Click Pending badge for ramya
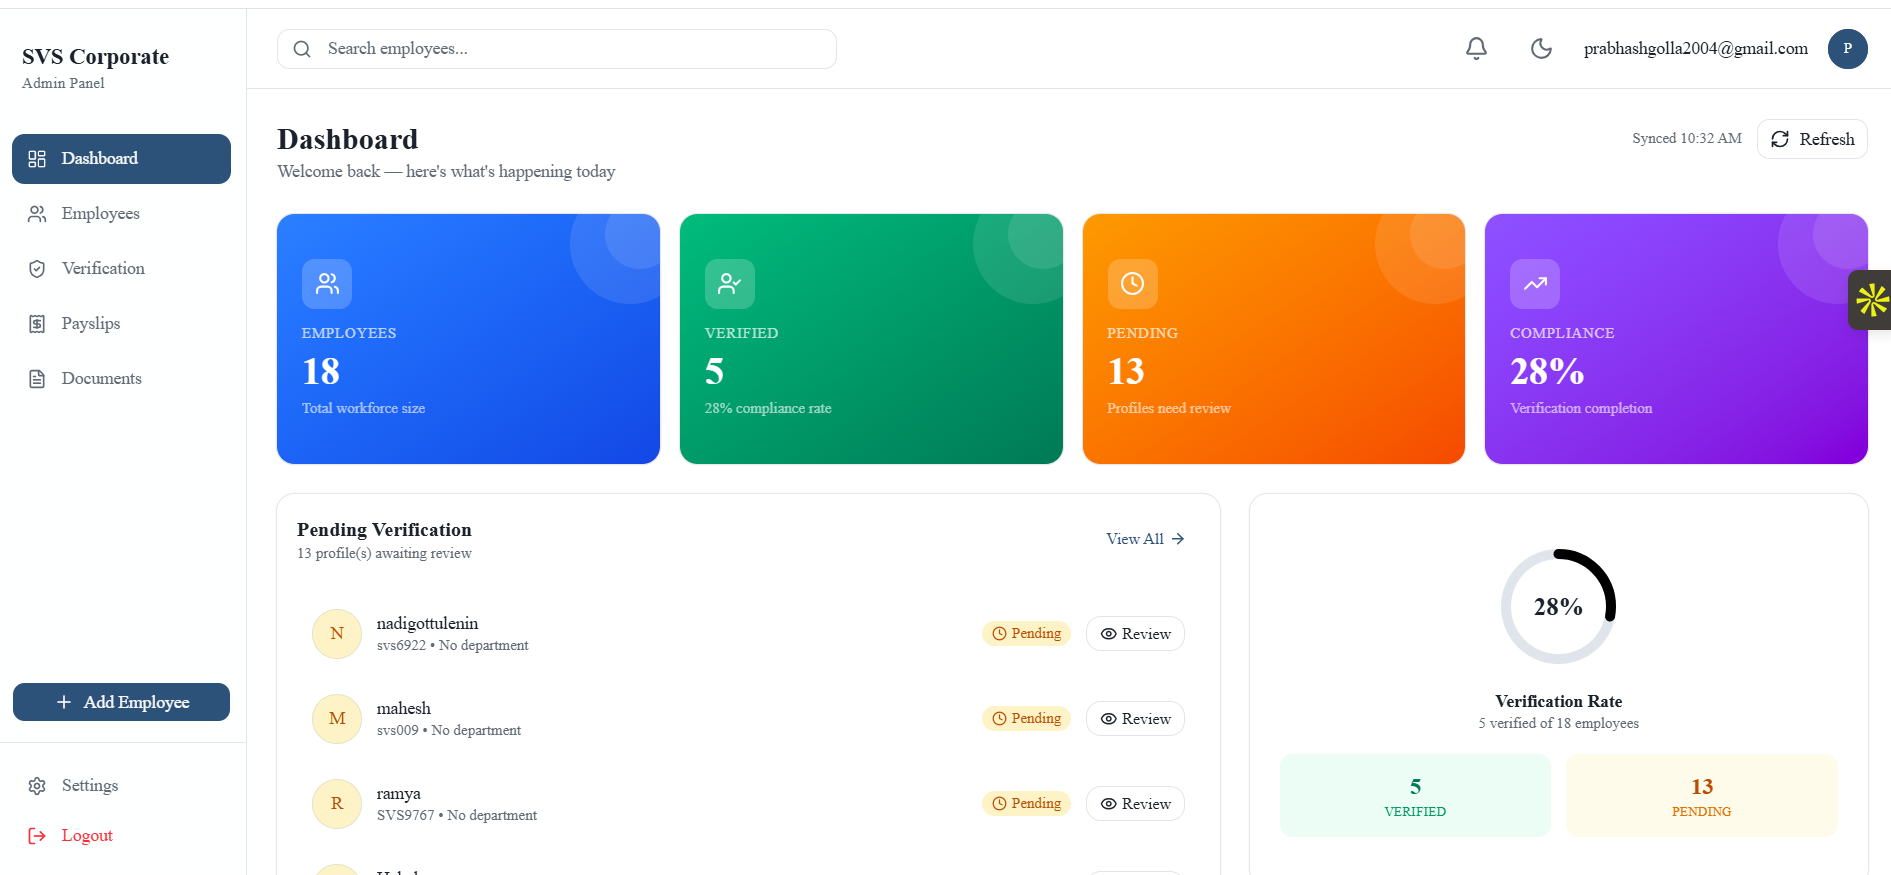 point(1026,804)
